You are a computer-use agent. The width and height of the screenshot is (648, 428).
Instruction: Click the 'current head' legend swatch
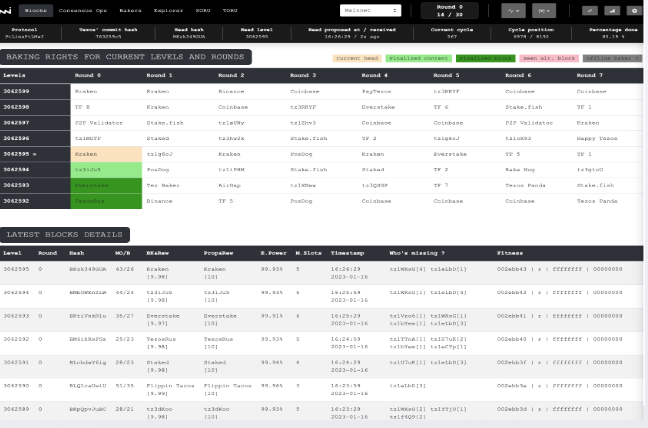click(x=357, y=58)
